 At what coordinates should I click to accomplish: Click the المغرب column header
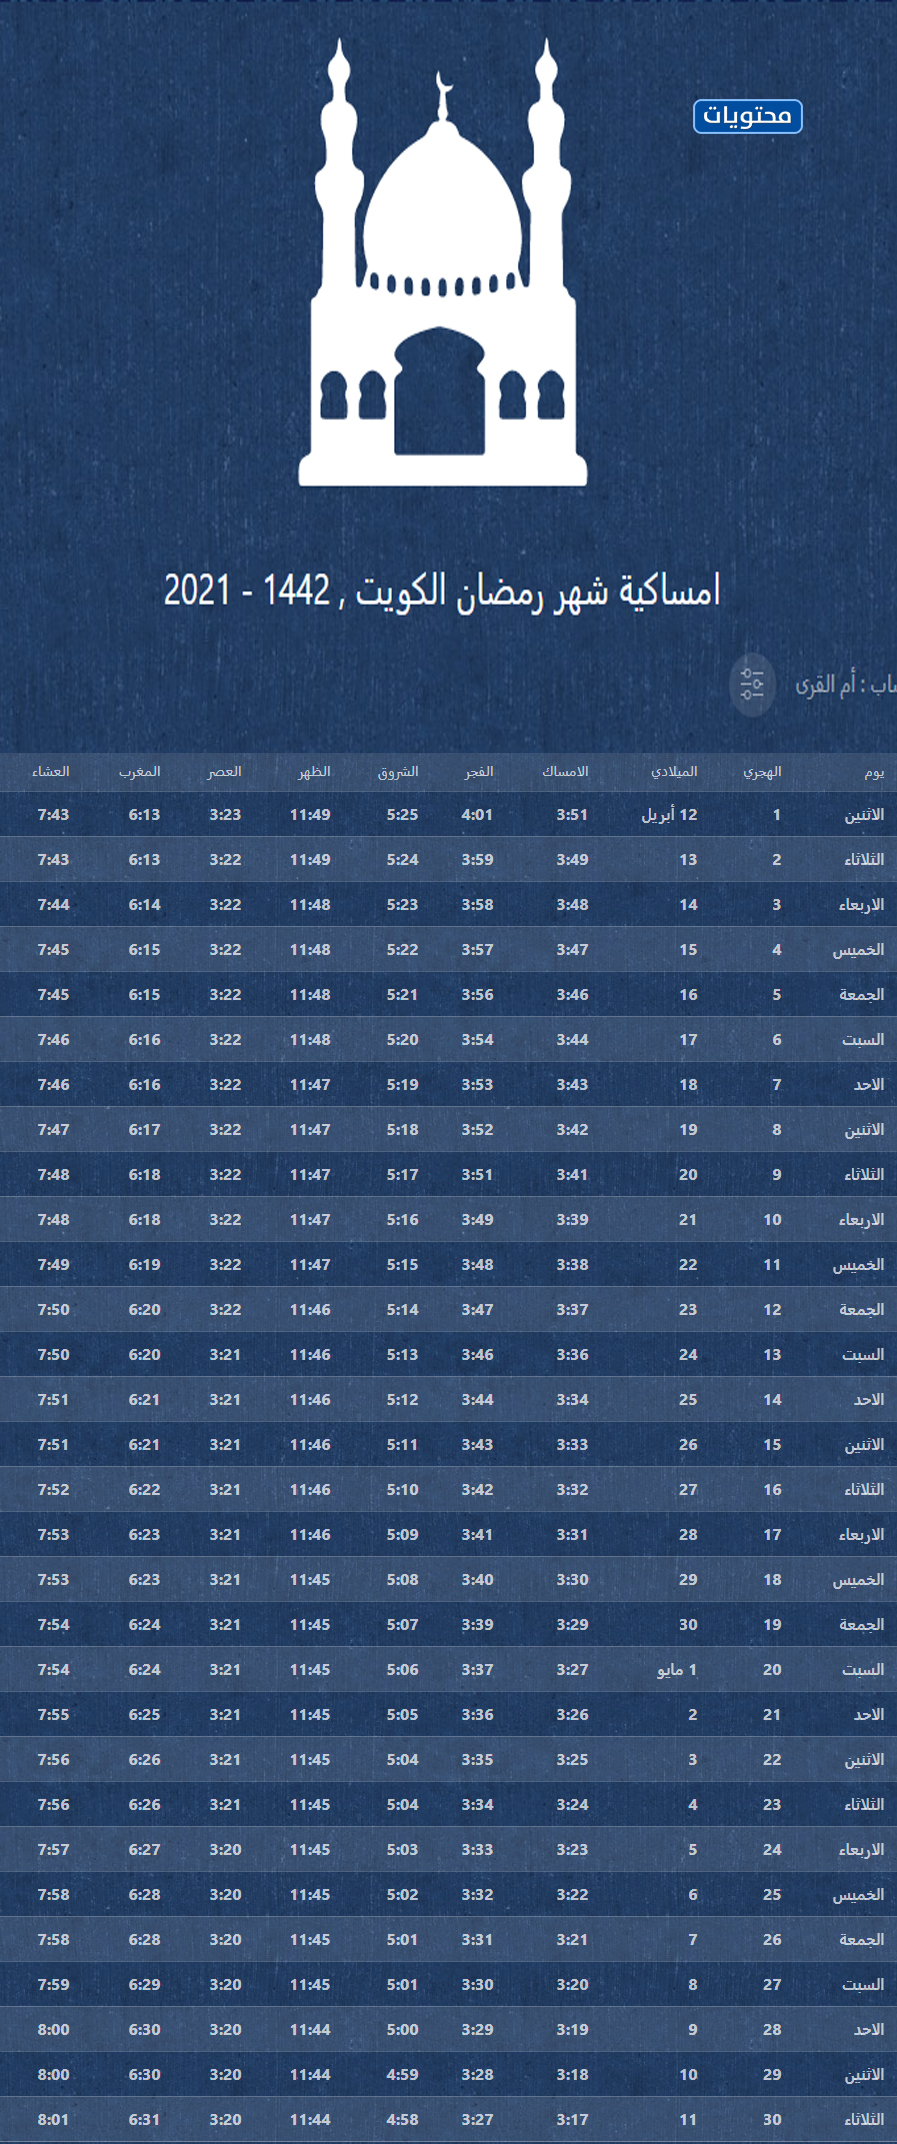pos(140,771)
